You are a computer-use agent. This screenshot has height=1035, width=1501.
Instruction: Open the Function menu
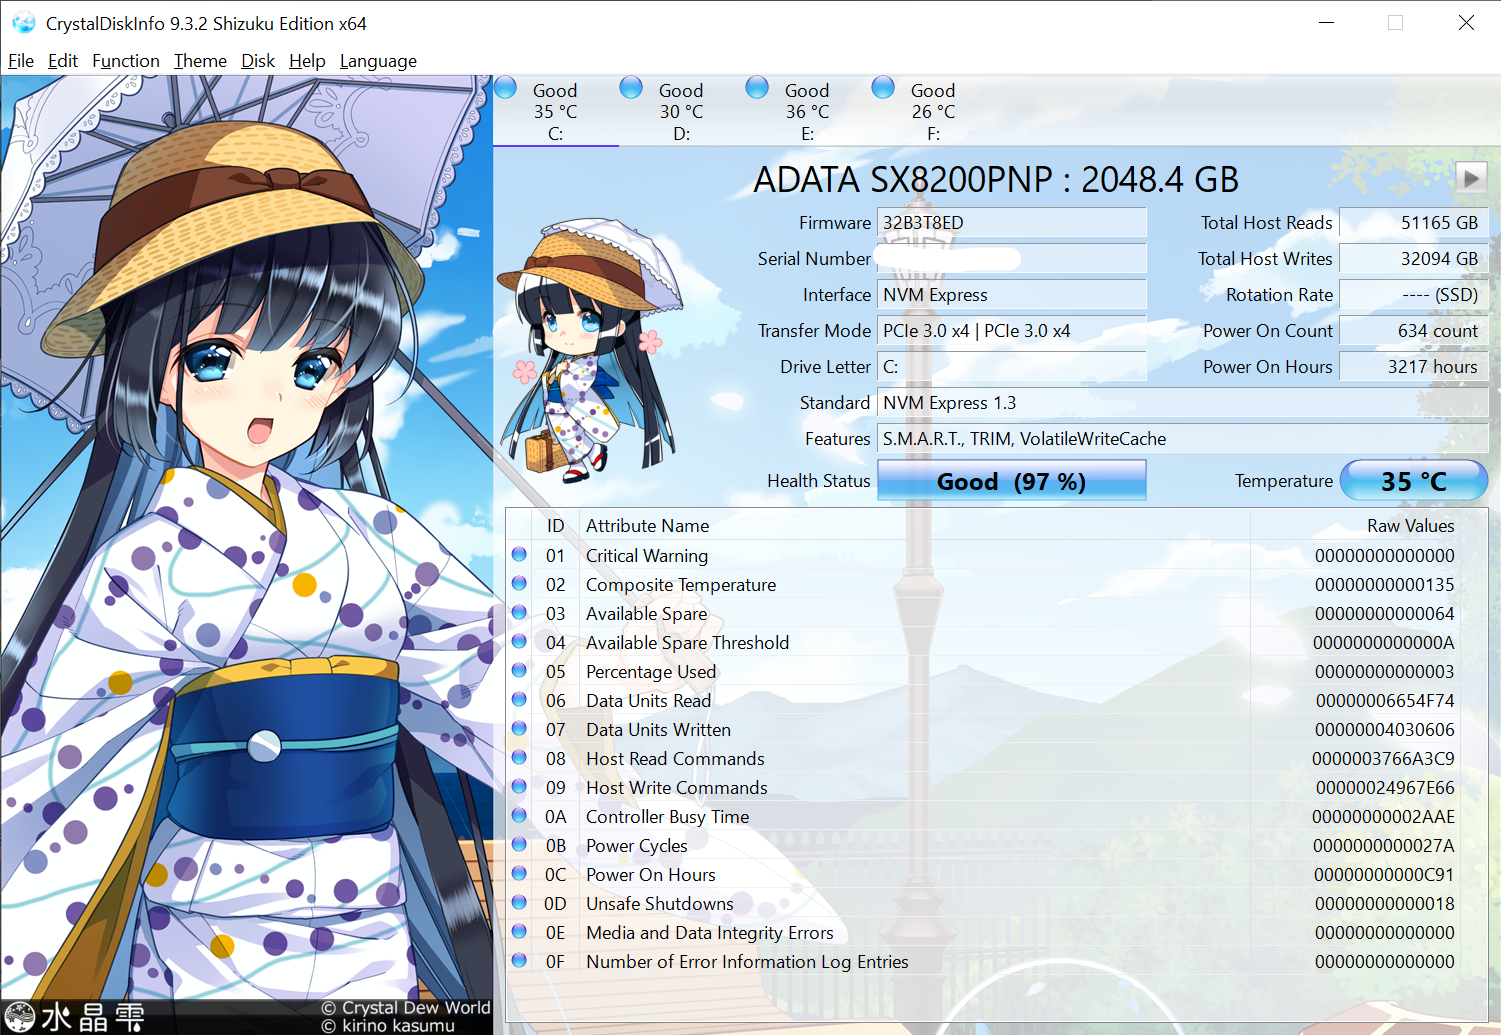pyautogui.click(x=126, y=61)
